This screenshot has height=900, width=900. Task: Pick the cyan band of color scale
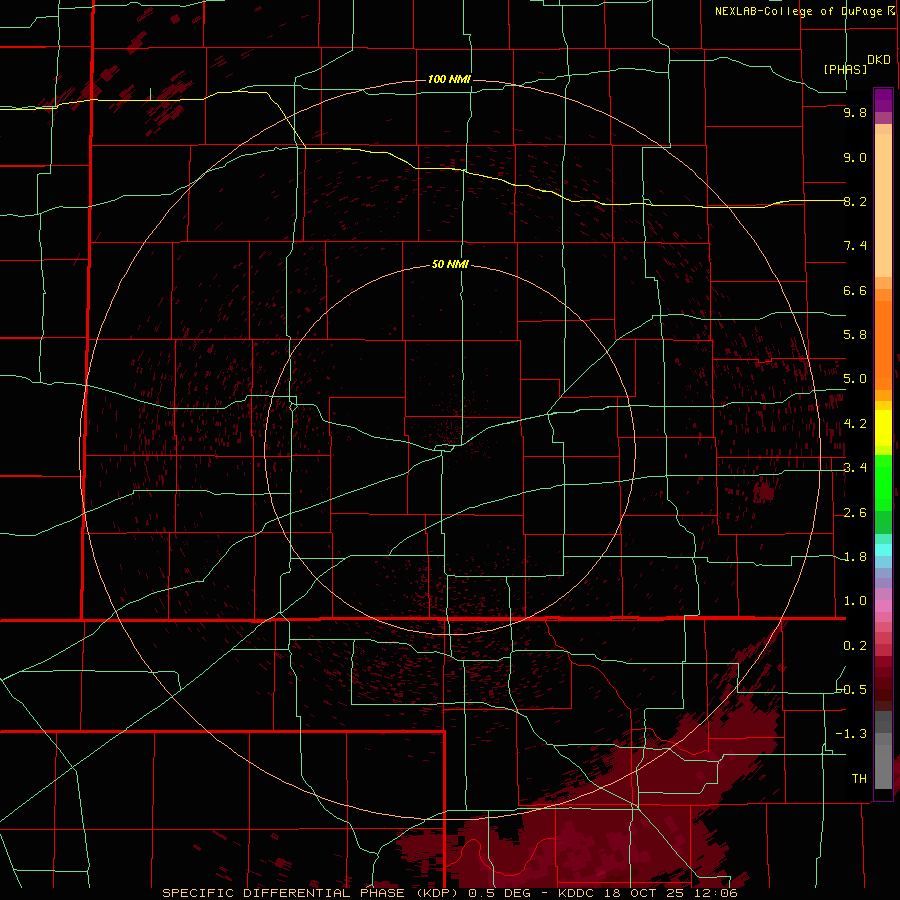pyautogui.click(x=883, y=550)
